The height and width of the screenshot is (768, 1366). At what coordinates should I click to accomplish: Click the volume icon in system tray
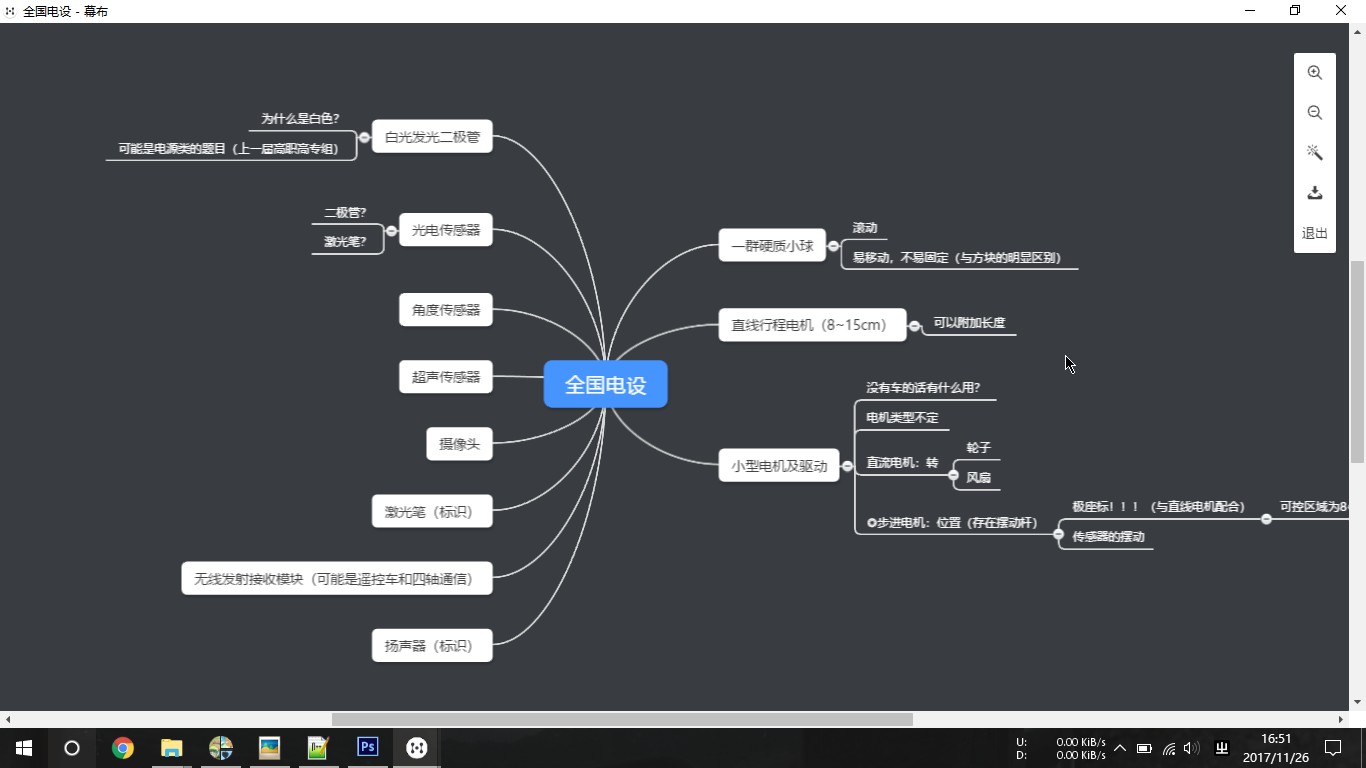pos(1191,748)
